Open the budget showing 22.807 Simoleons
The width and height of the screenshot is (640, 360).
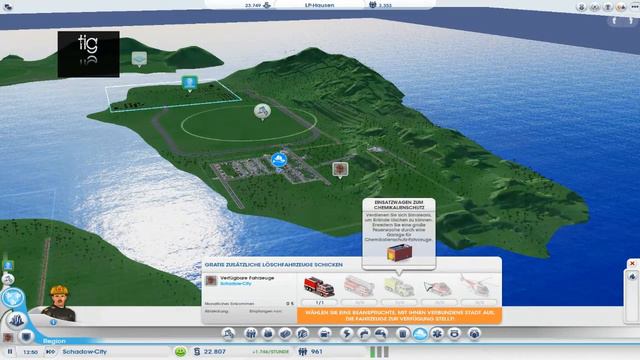(x=209, y=351)
